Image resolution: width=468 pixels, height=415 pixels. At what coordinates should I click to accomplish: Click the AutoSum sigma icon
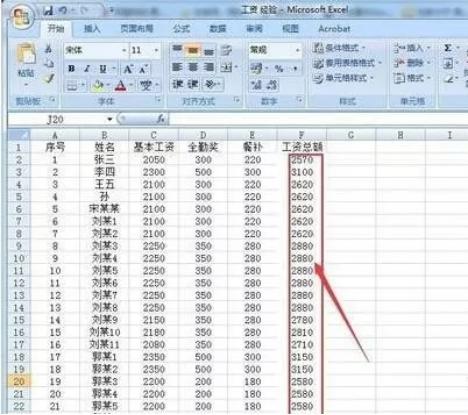pyautogui.click(x=448, y=48)
